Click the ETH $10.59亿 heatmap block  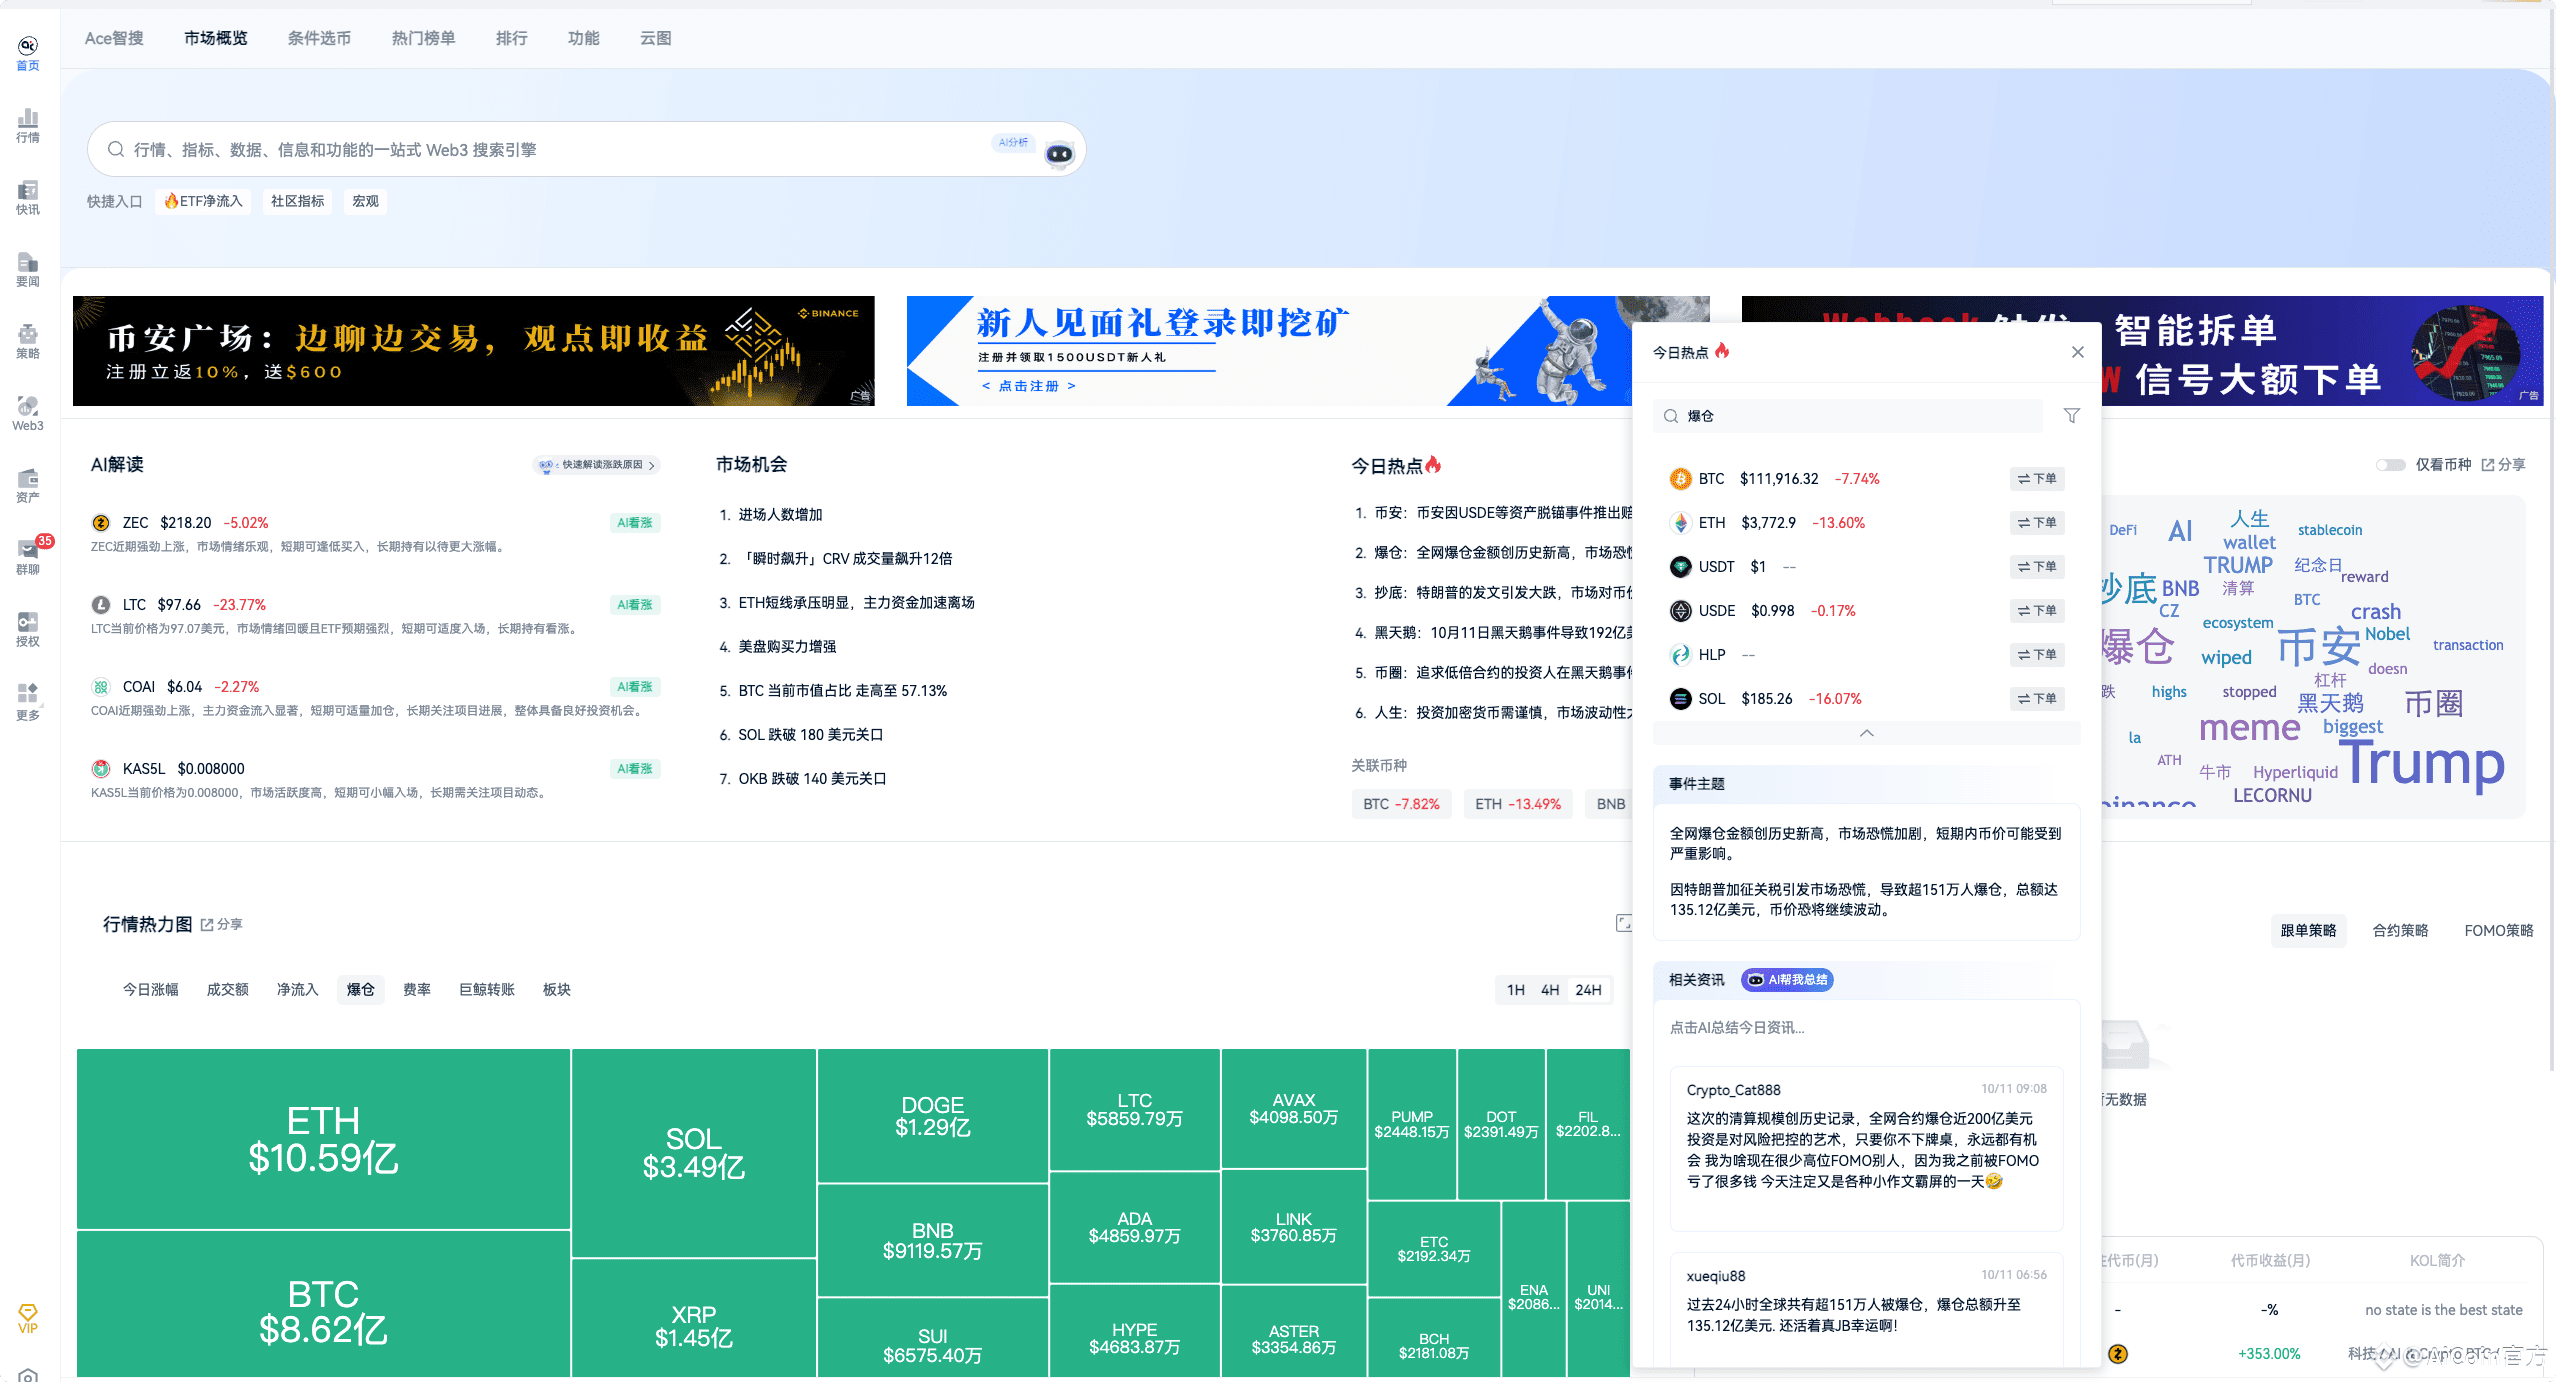click(323, 1139)
